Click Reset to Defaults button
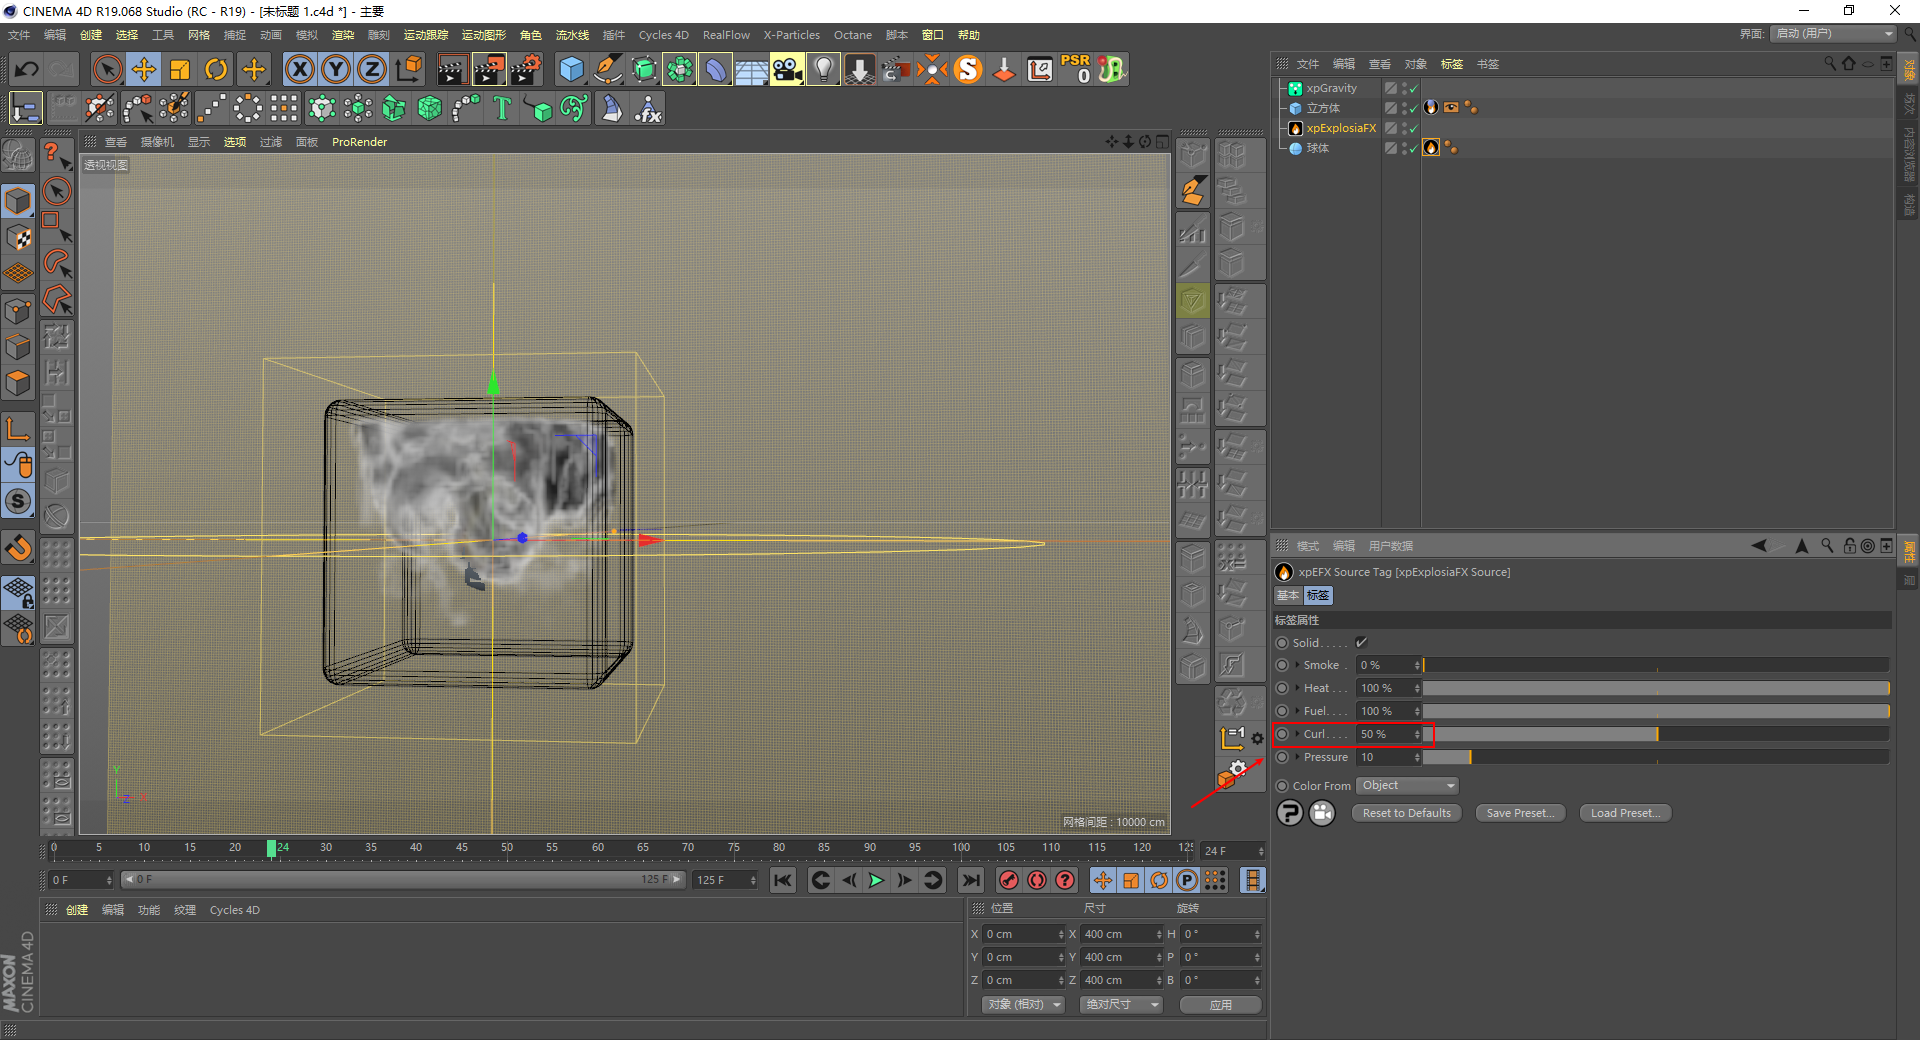The image size is (1920, 1040). pyautogui.click(x=1406, y=813)
